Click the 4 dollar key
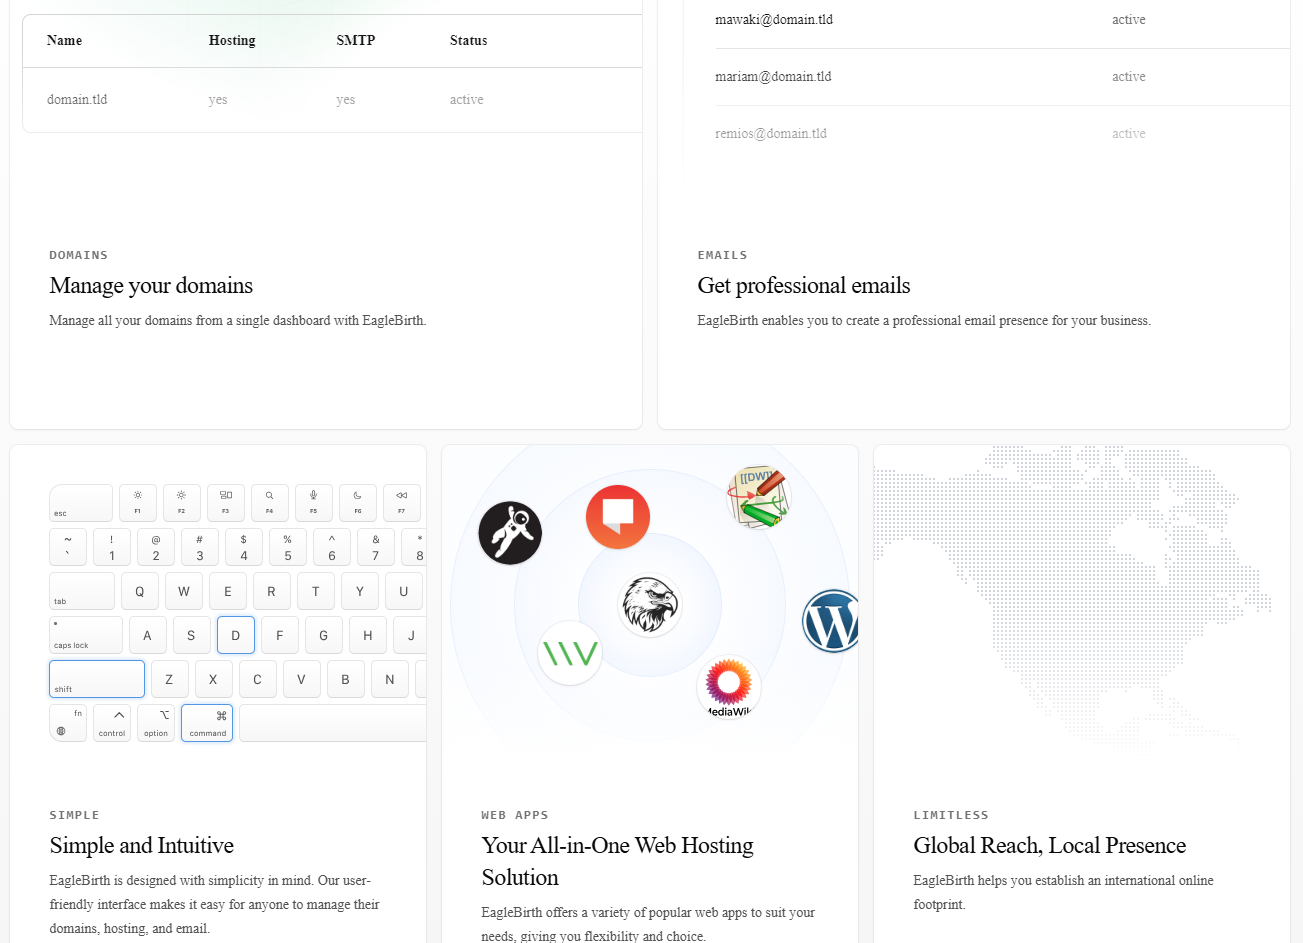 [x=244, y=547]
